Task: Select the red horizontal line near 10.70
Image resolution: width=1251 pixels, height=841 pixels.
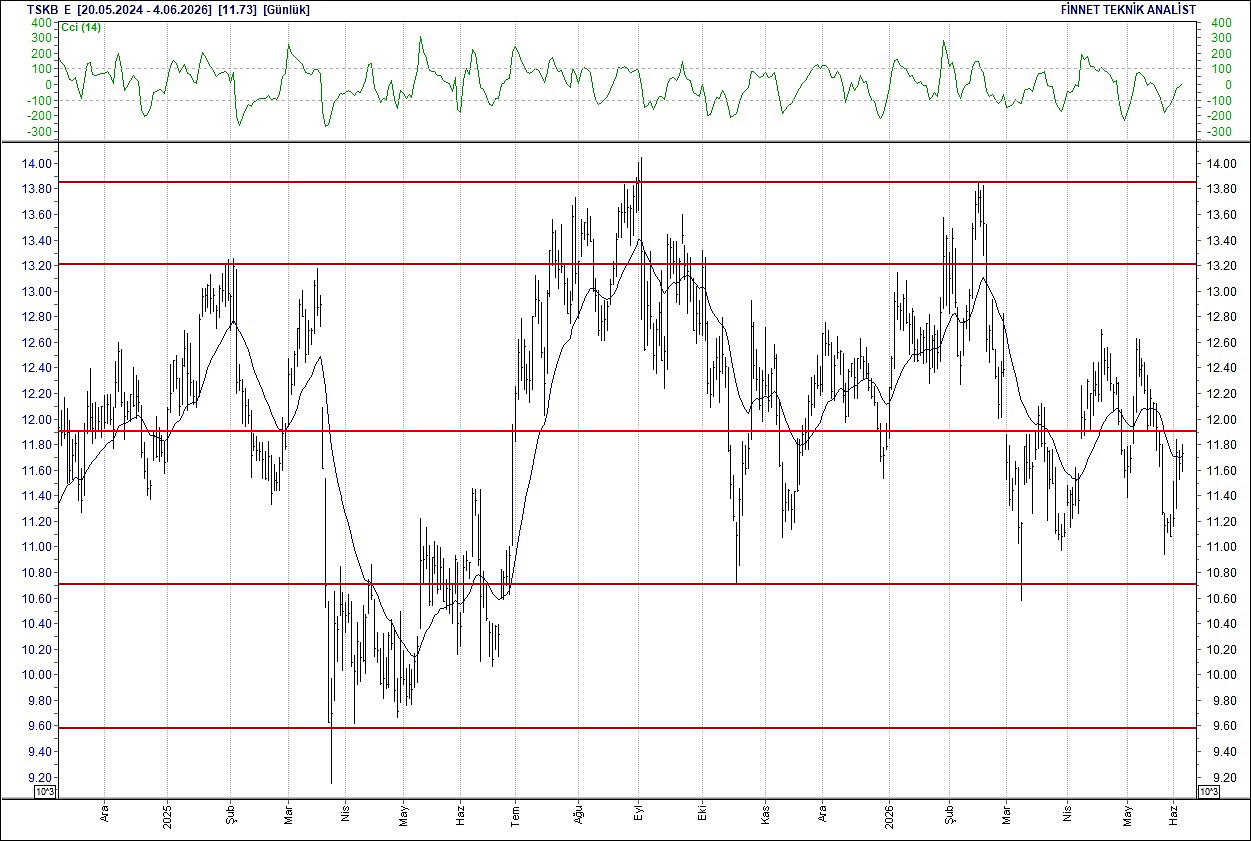Action: tap(627, 584)
